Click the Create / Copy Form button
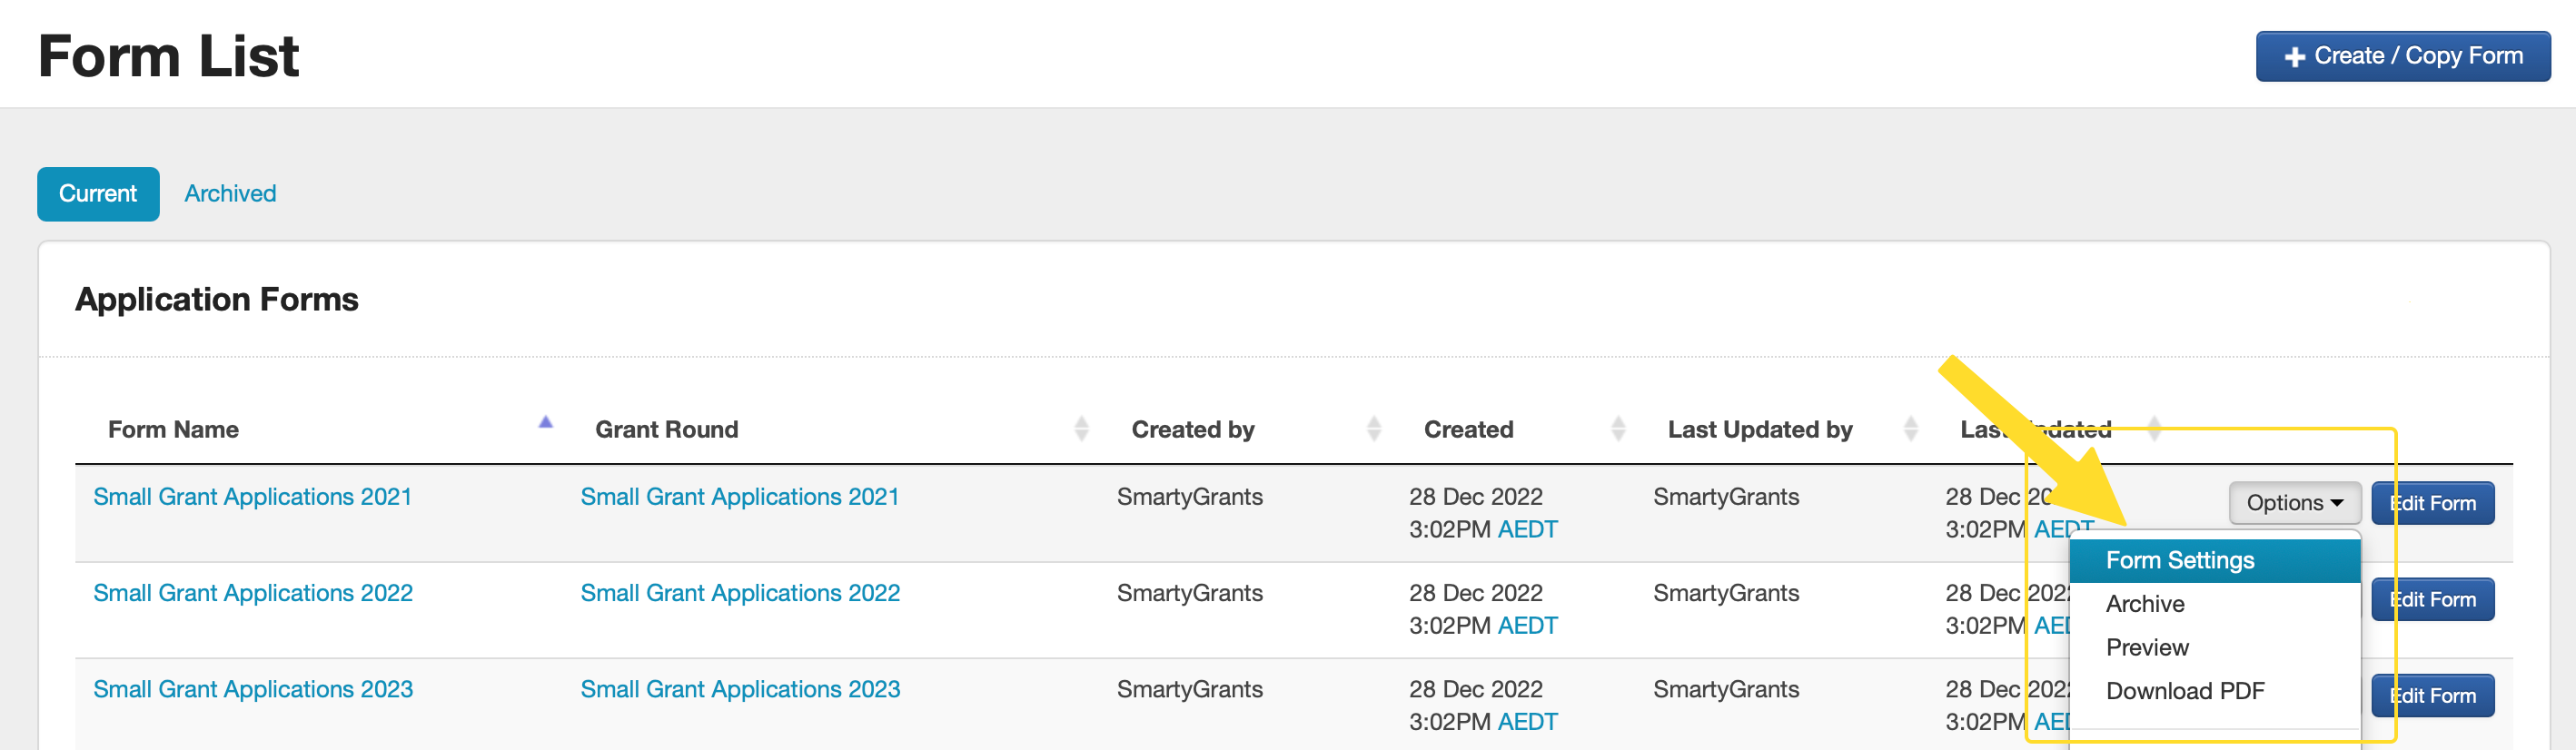The image size is (2576, 750). pyautogui.click(x=2402, y=56)
